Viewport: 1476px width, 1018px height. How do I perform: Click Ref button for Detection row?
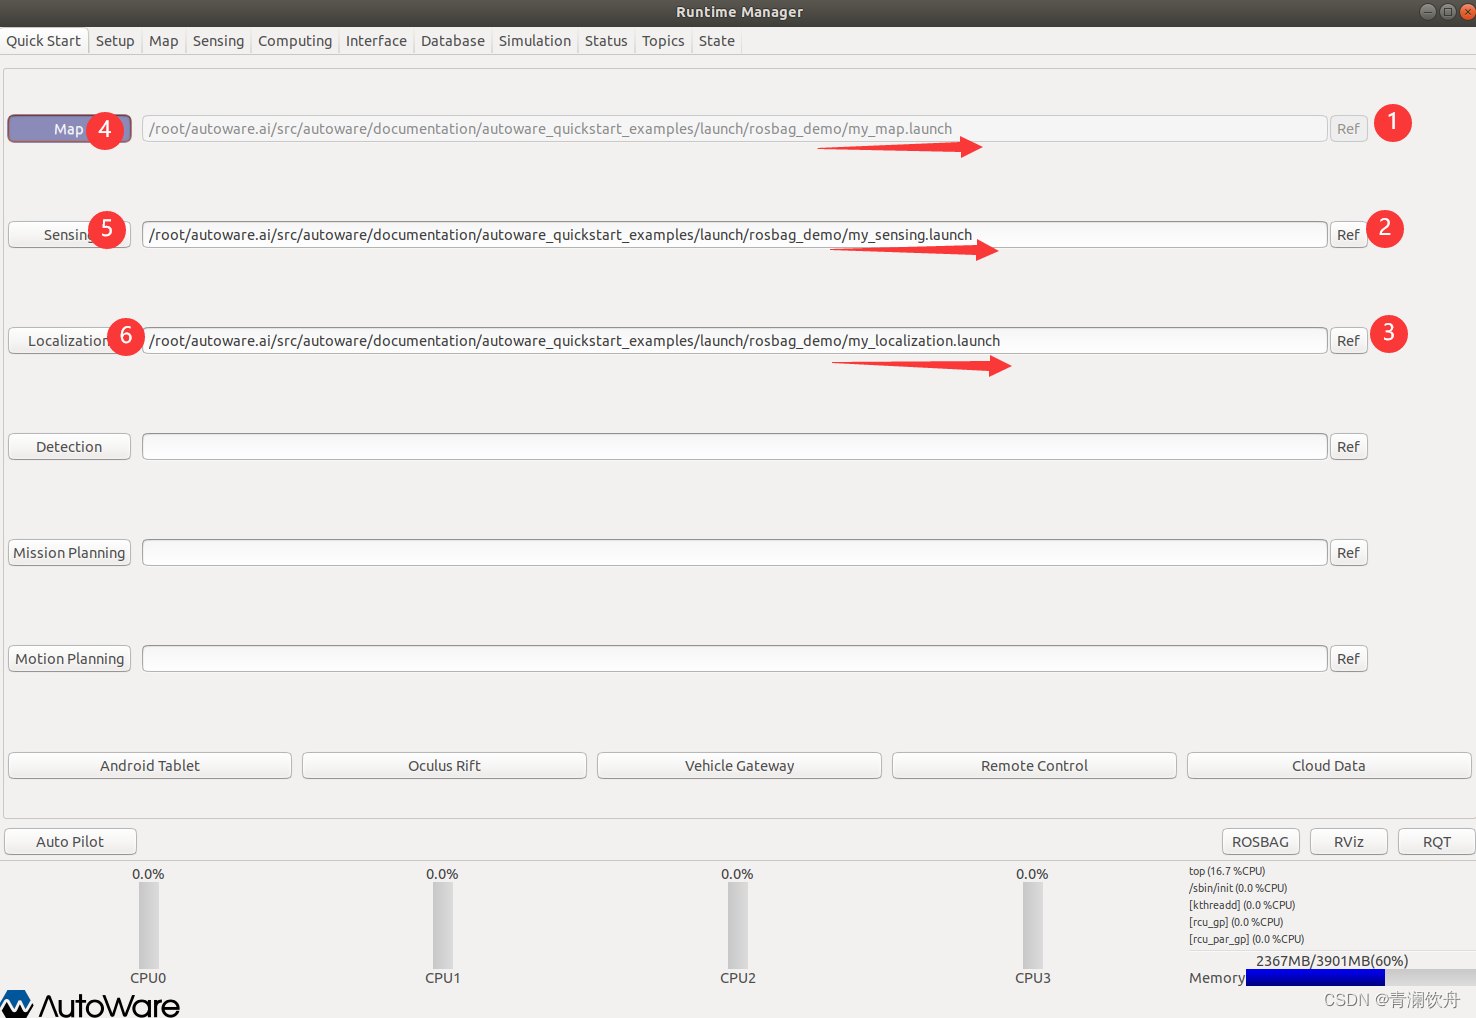tap(1348, 447)
